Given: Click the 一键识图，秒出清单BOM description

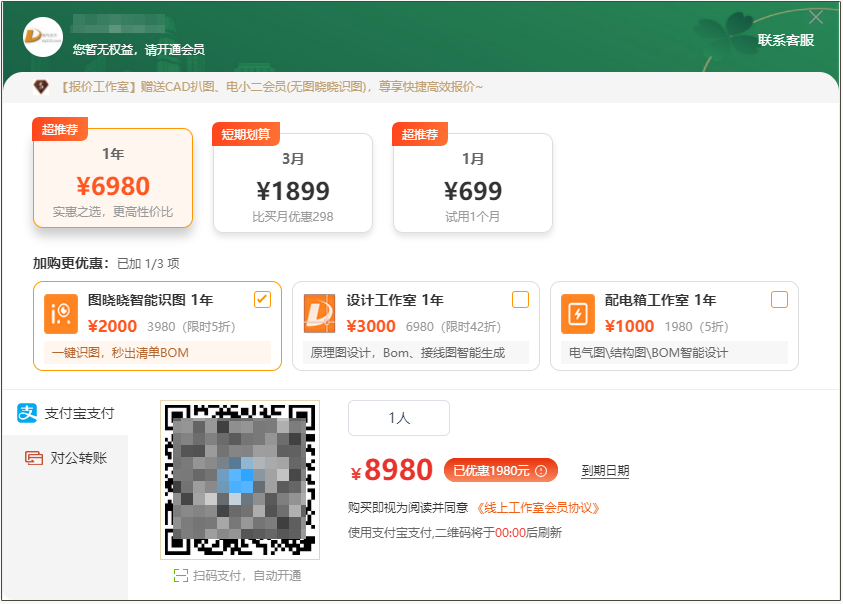Looking at the screenshot, I should pos(158,353).
